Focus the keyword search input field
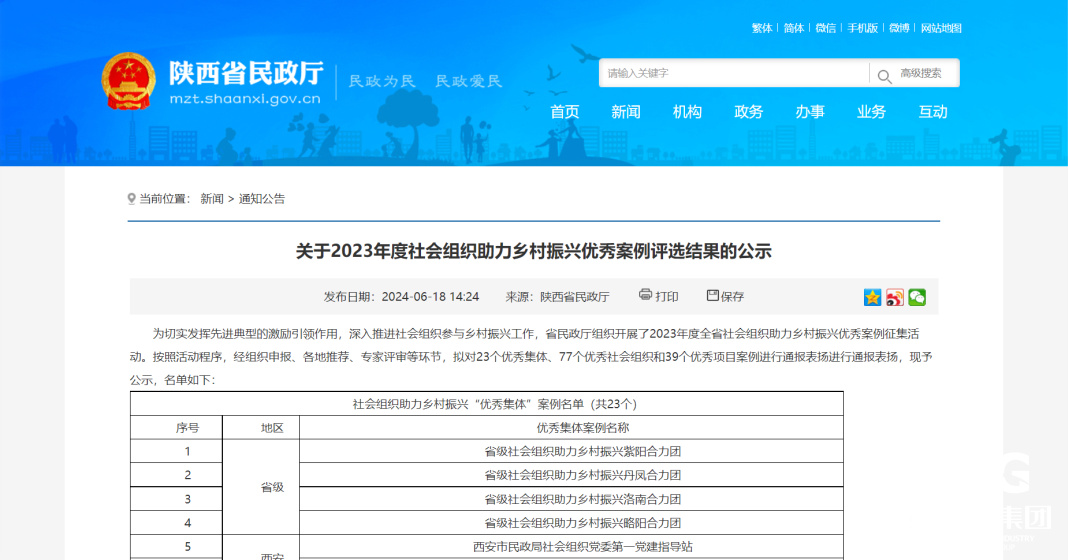 pyautogui.click(x=735, y=73)
